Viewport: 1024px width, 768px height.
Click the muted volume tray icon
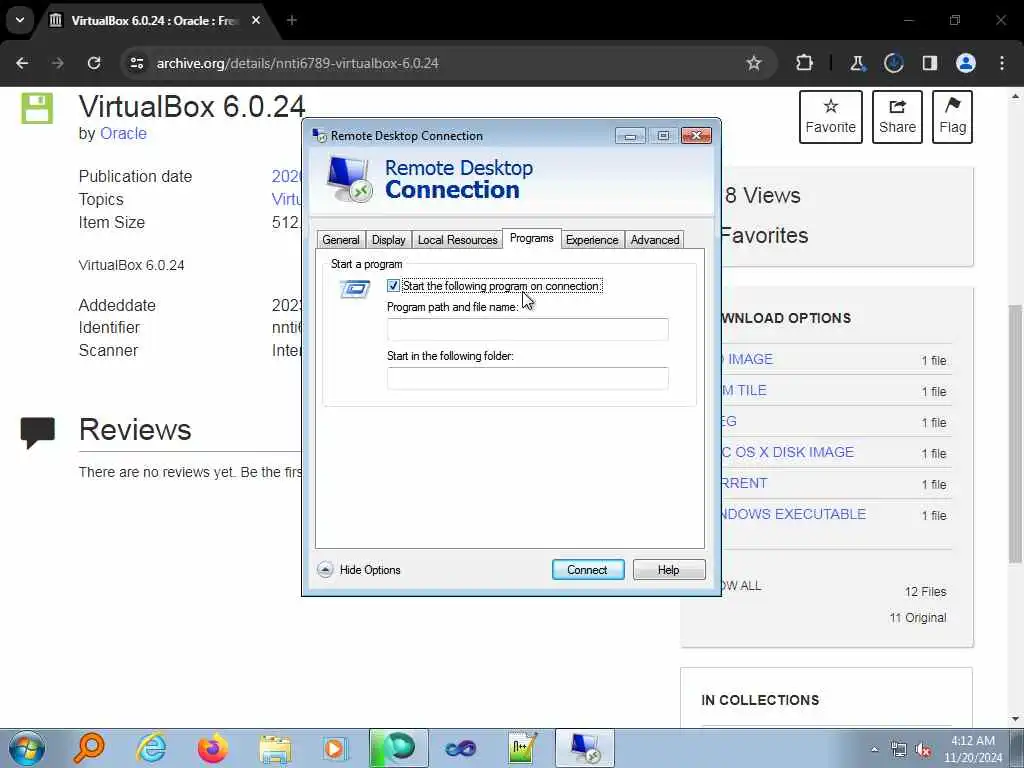click(923, 749)
